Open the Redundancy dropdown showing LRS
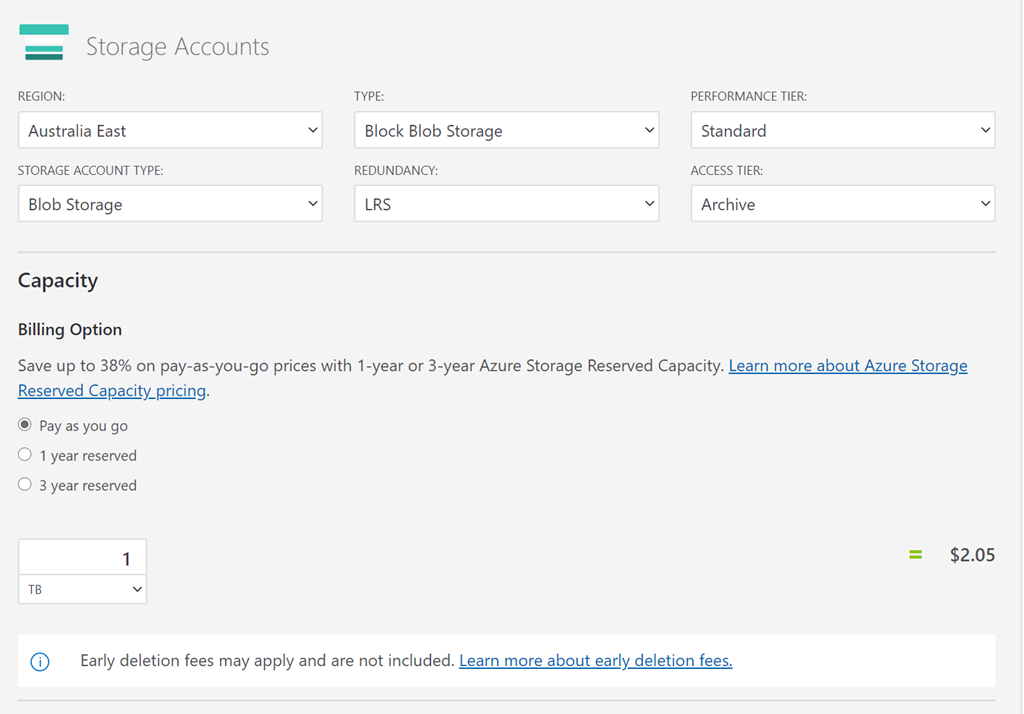 tap(506, 204)
